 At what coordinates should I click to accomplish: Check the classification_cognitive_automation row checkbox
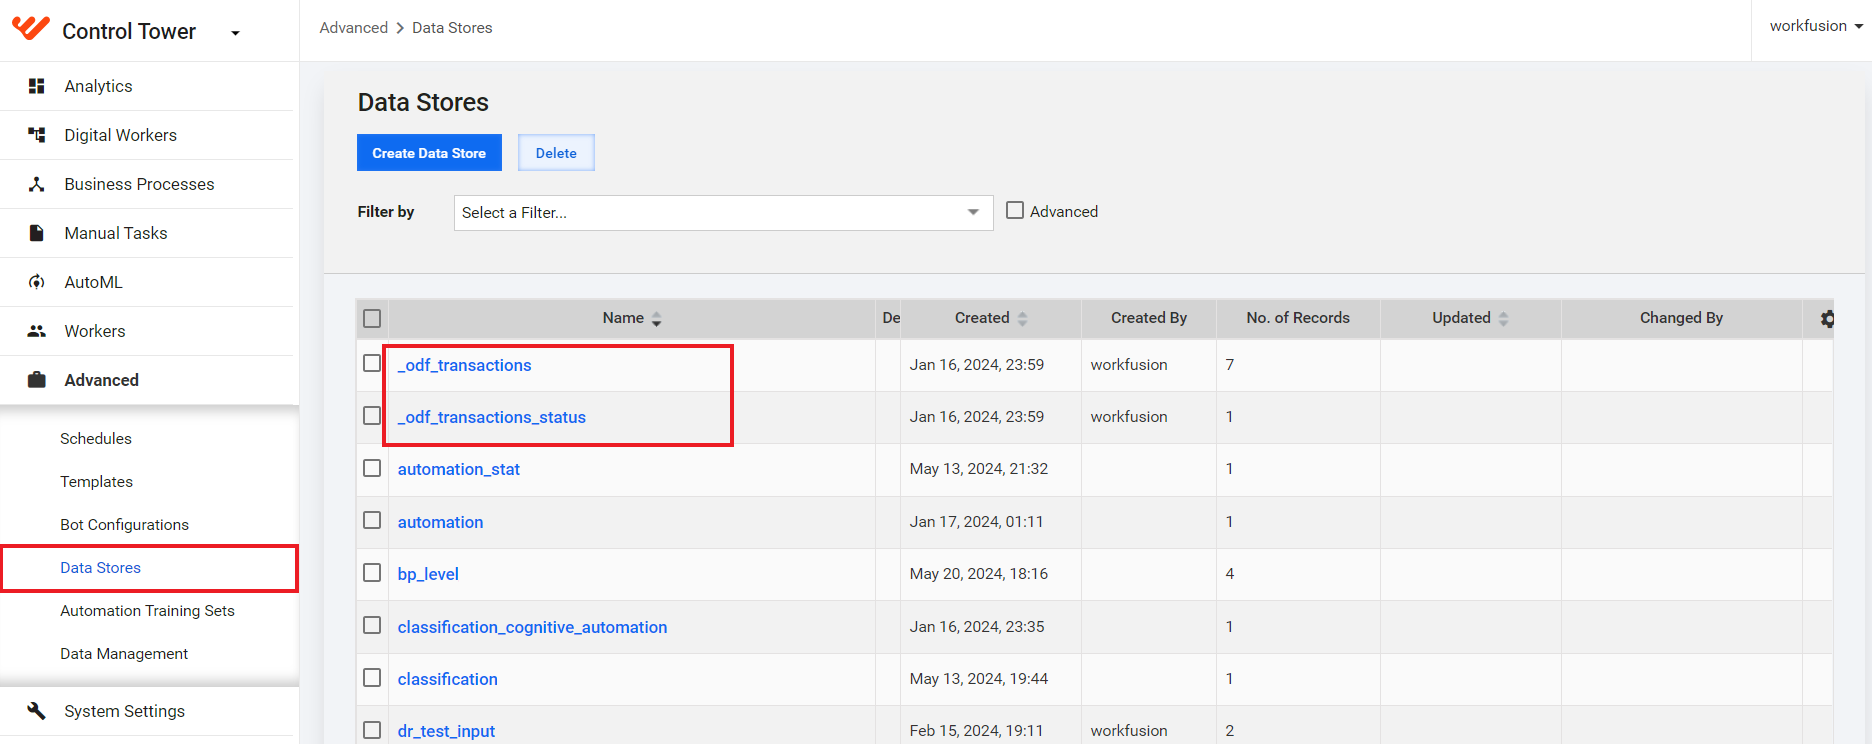[372, 625]
